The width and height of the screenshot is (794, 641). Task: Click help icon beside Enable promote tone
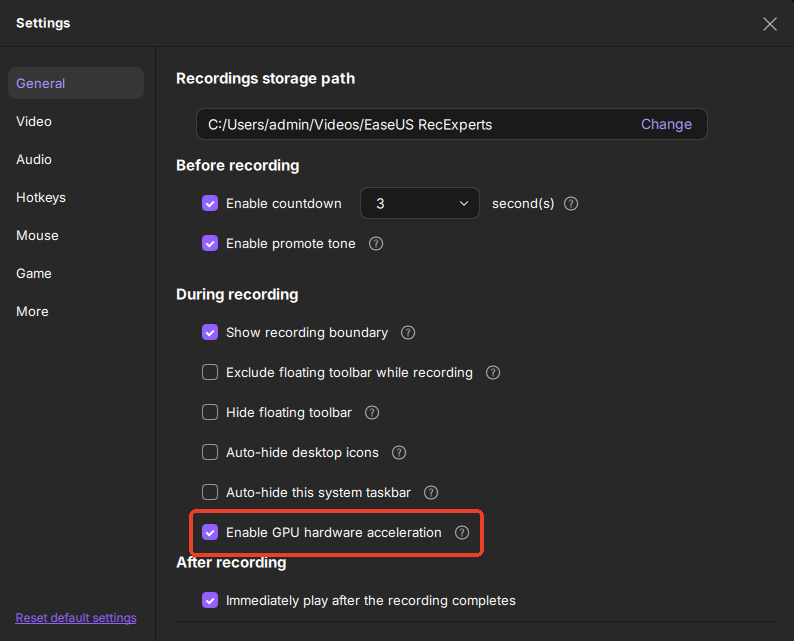376,244
